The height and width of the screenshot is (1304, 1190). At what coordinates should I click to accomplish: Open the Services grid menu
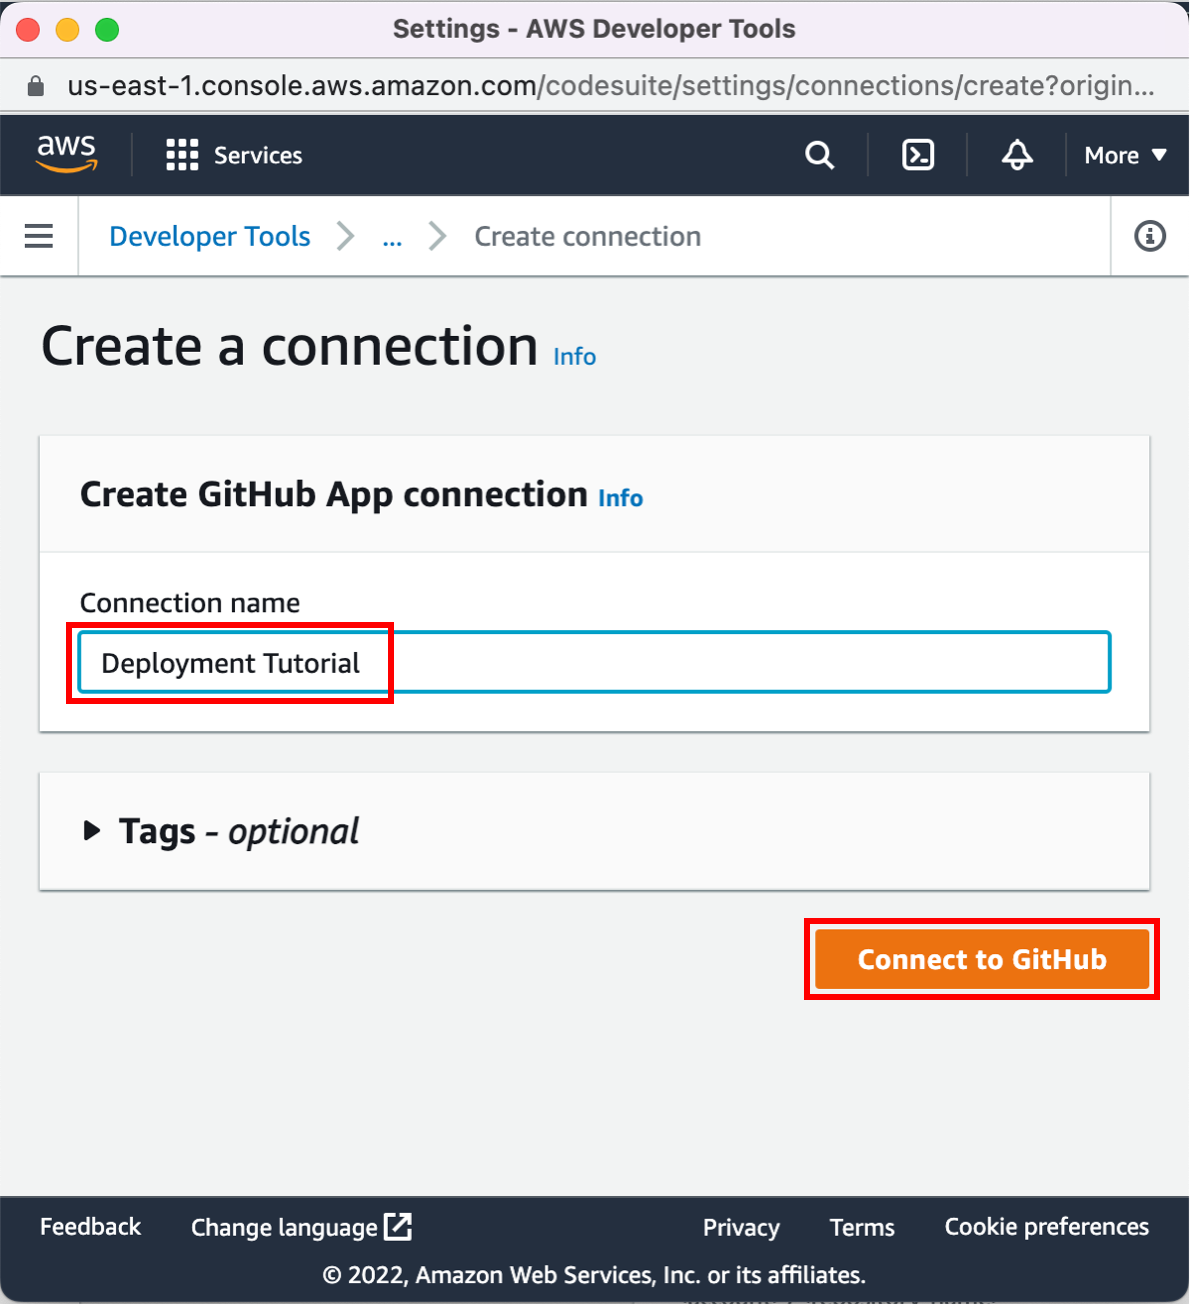[182, 155]
